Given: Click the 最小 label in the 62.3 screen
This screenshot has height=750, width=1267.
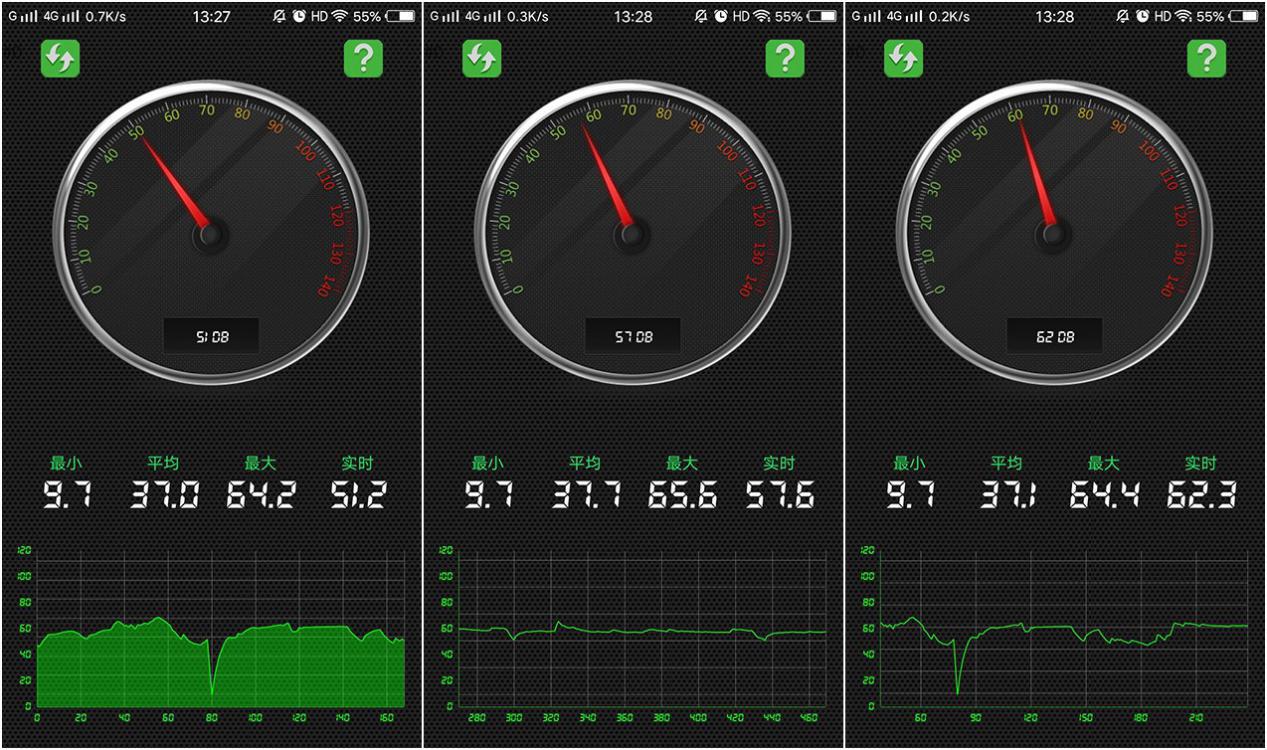Looking at the screenshot, I should [x=909, y=464].
